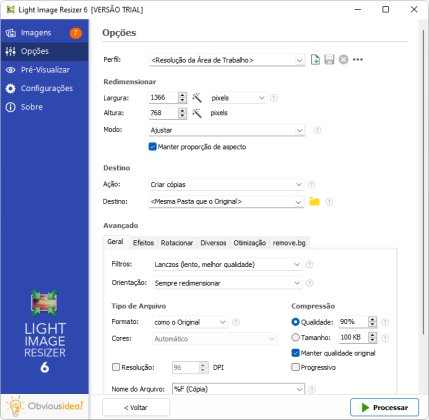
Task: Open the Ação dropdown showing Criar cópias
Action: pyautogui.click(x=226, y=184)
